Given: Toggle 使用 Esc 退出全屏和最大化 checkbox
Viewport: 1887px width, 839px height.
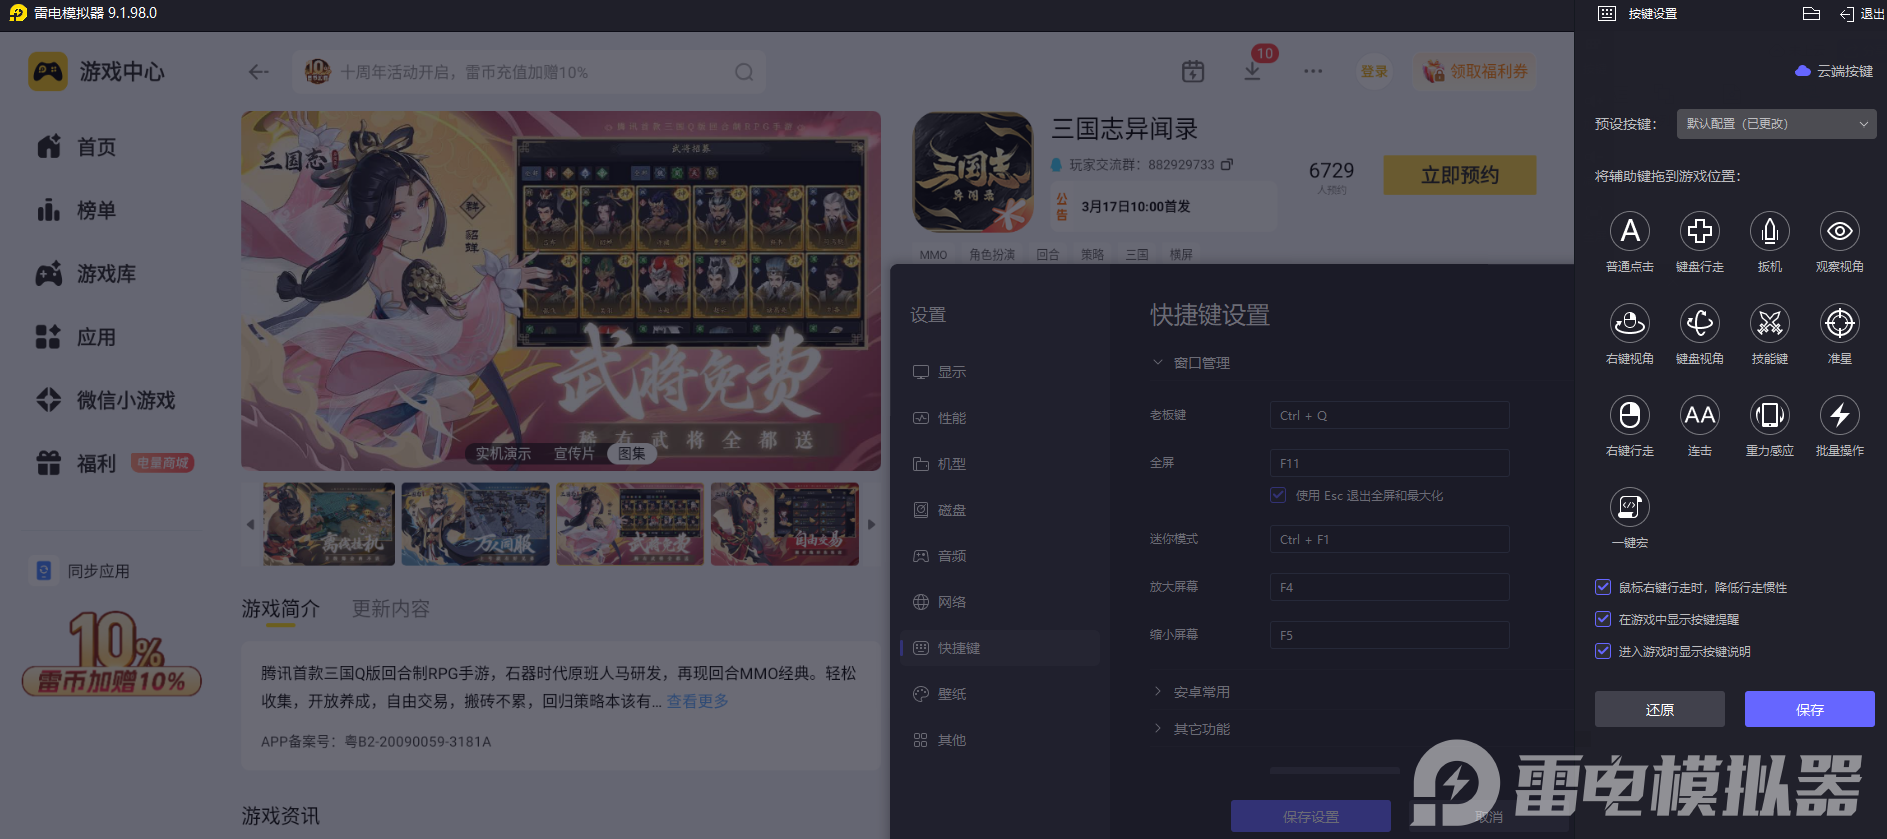Looking at the screenshot, I should tap(1278, 495).
